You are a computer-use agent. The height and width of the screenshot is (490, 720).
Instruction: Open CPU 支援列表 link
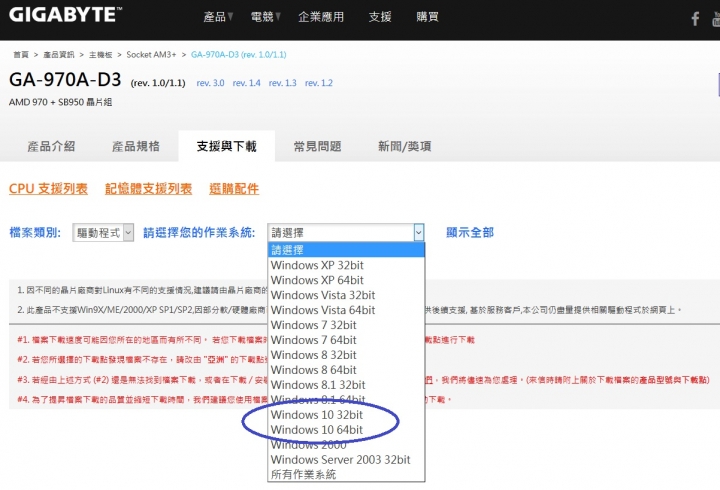click(48, 189)
